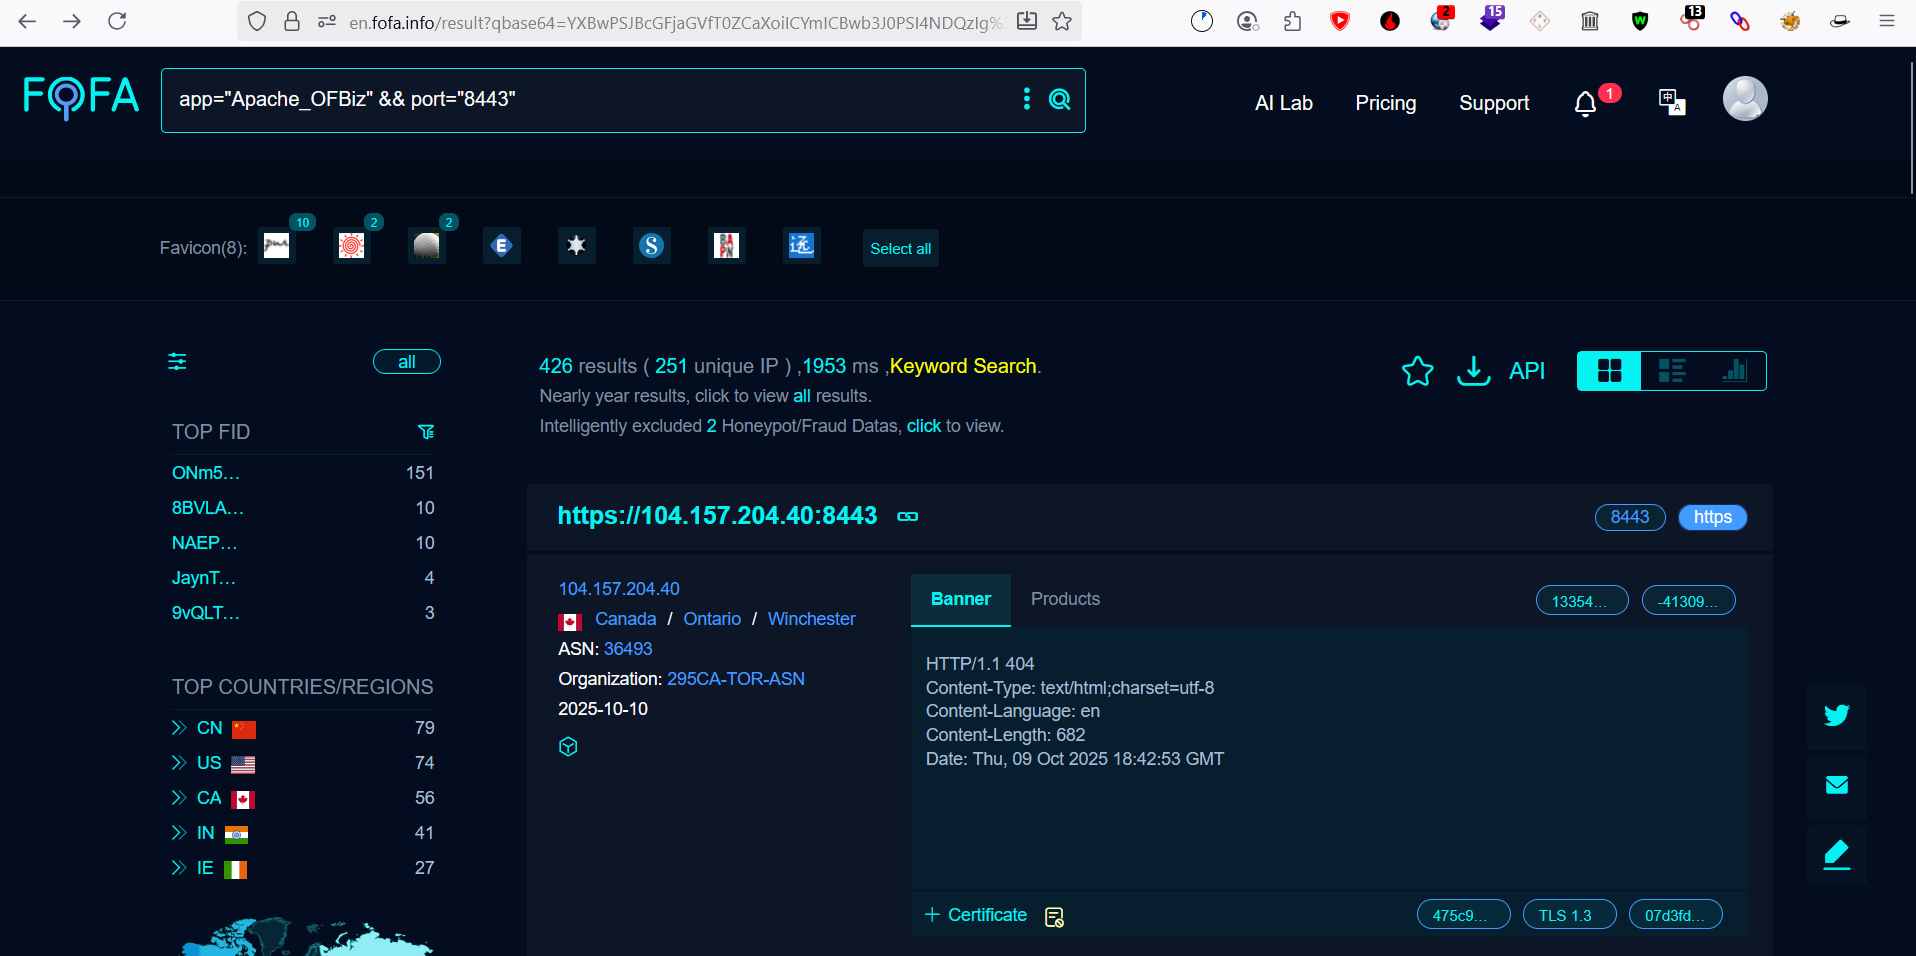Click the edit pencil side button
1916x956 pixels.
pos(1836,855)
